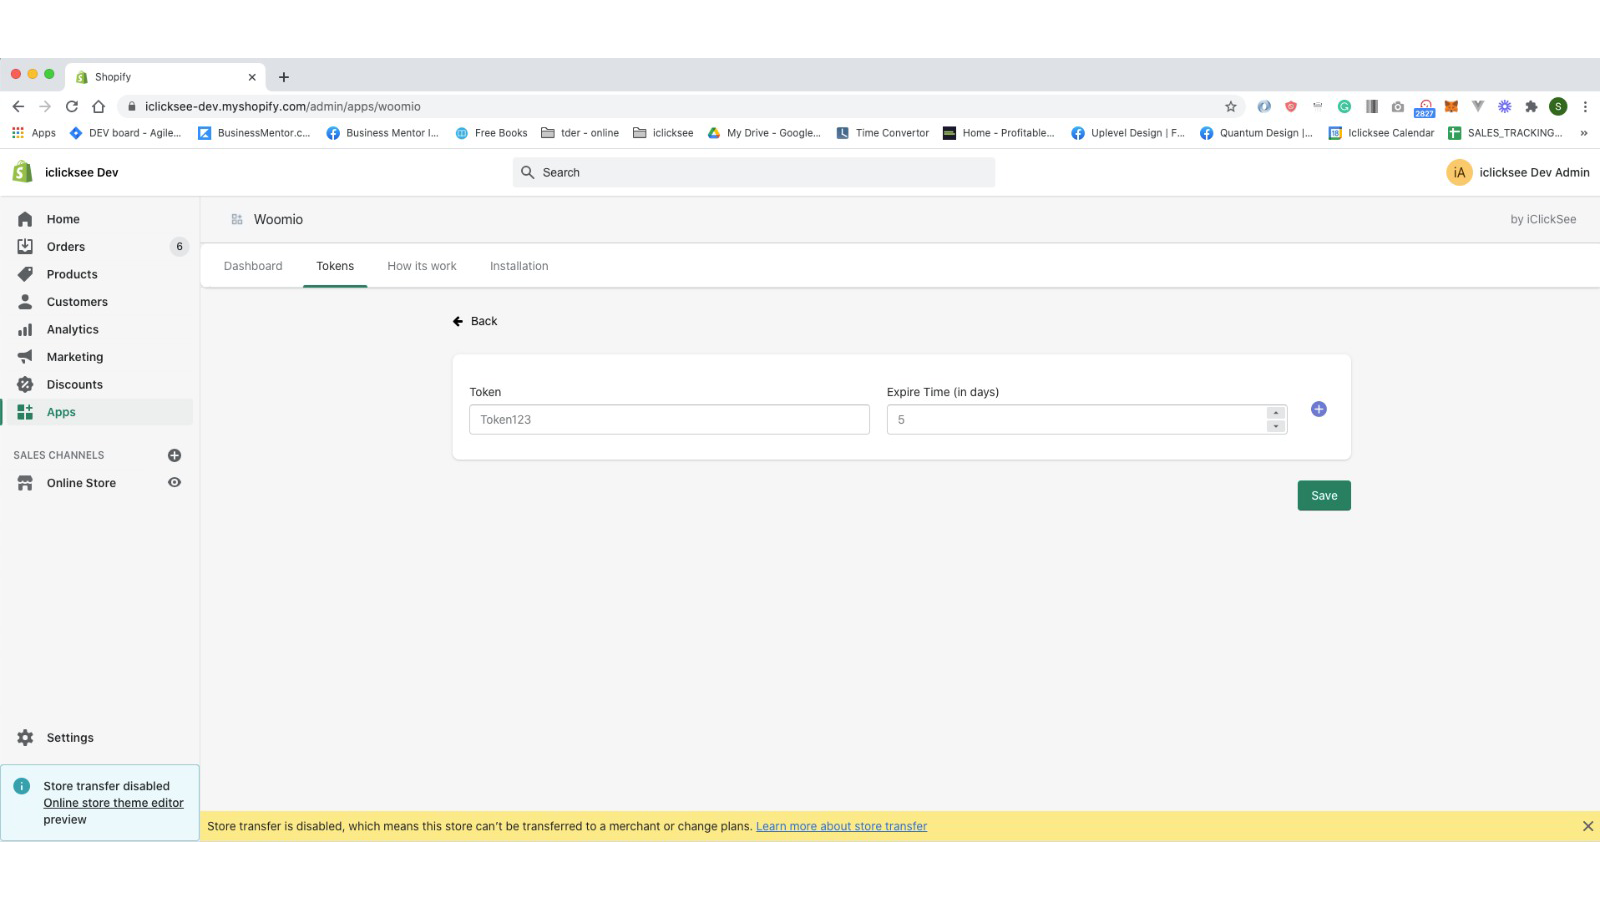Open Settings with the gear icon

click(25, 738)
